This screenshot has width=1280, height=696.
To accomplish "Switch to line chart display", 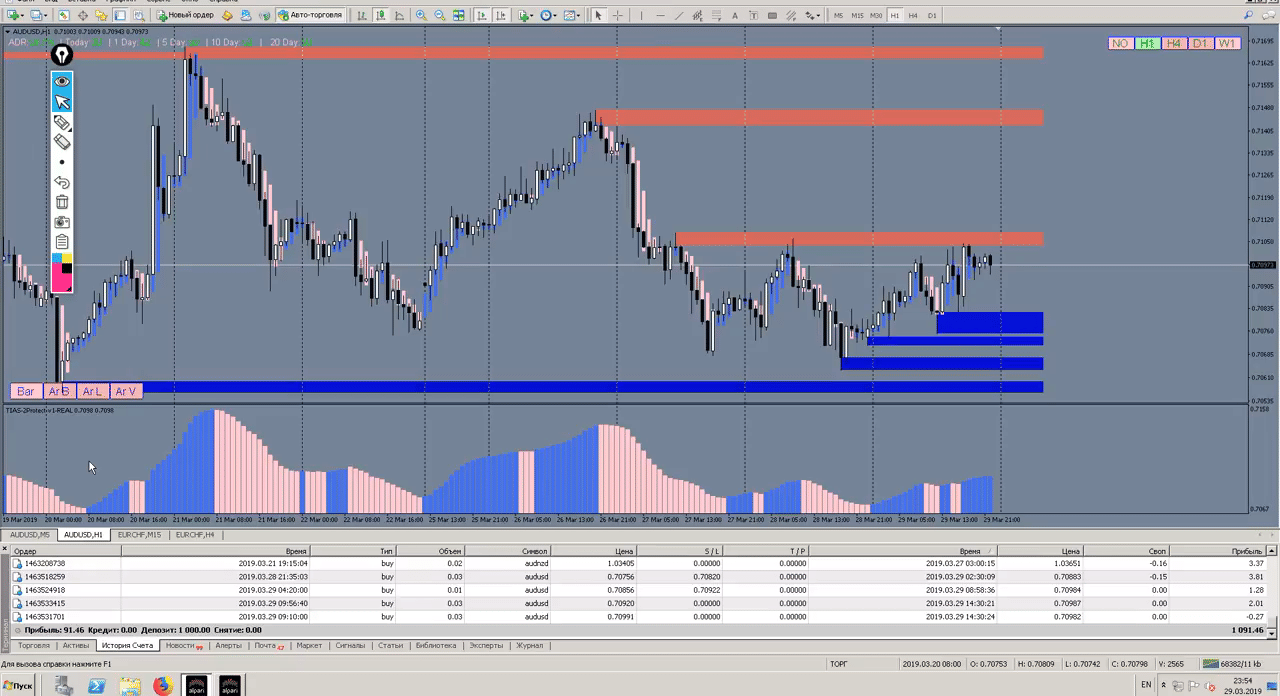I will 399,15.
